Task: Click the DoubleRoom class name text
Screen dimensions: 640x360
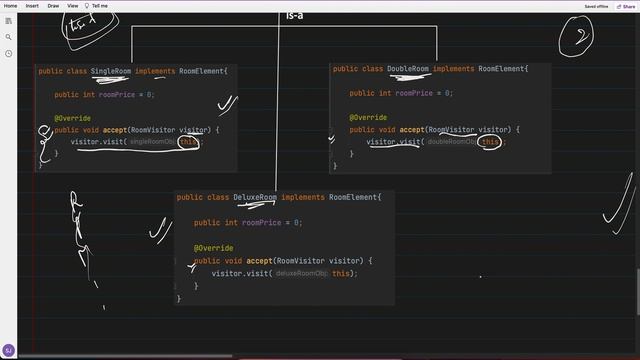Action: (x=408, y=69)
